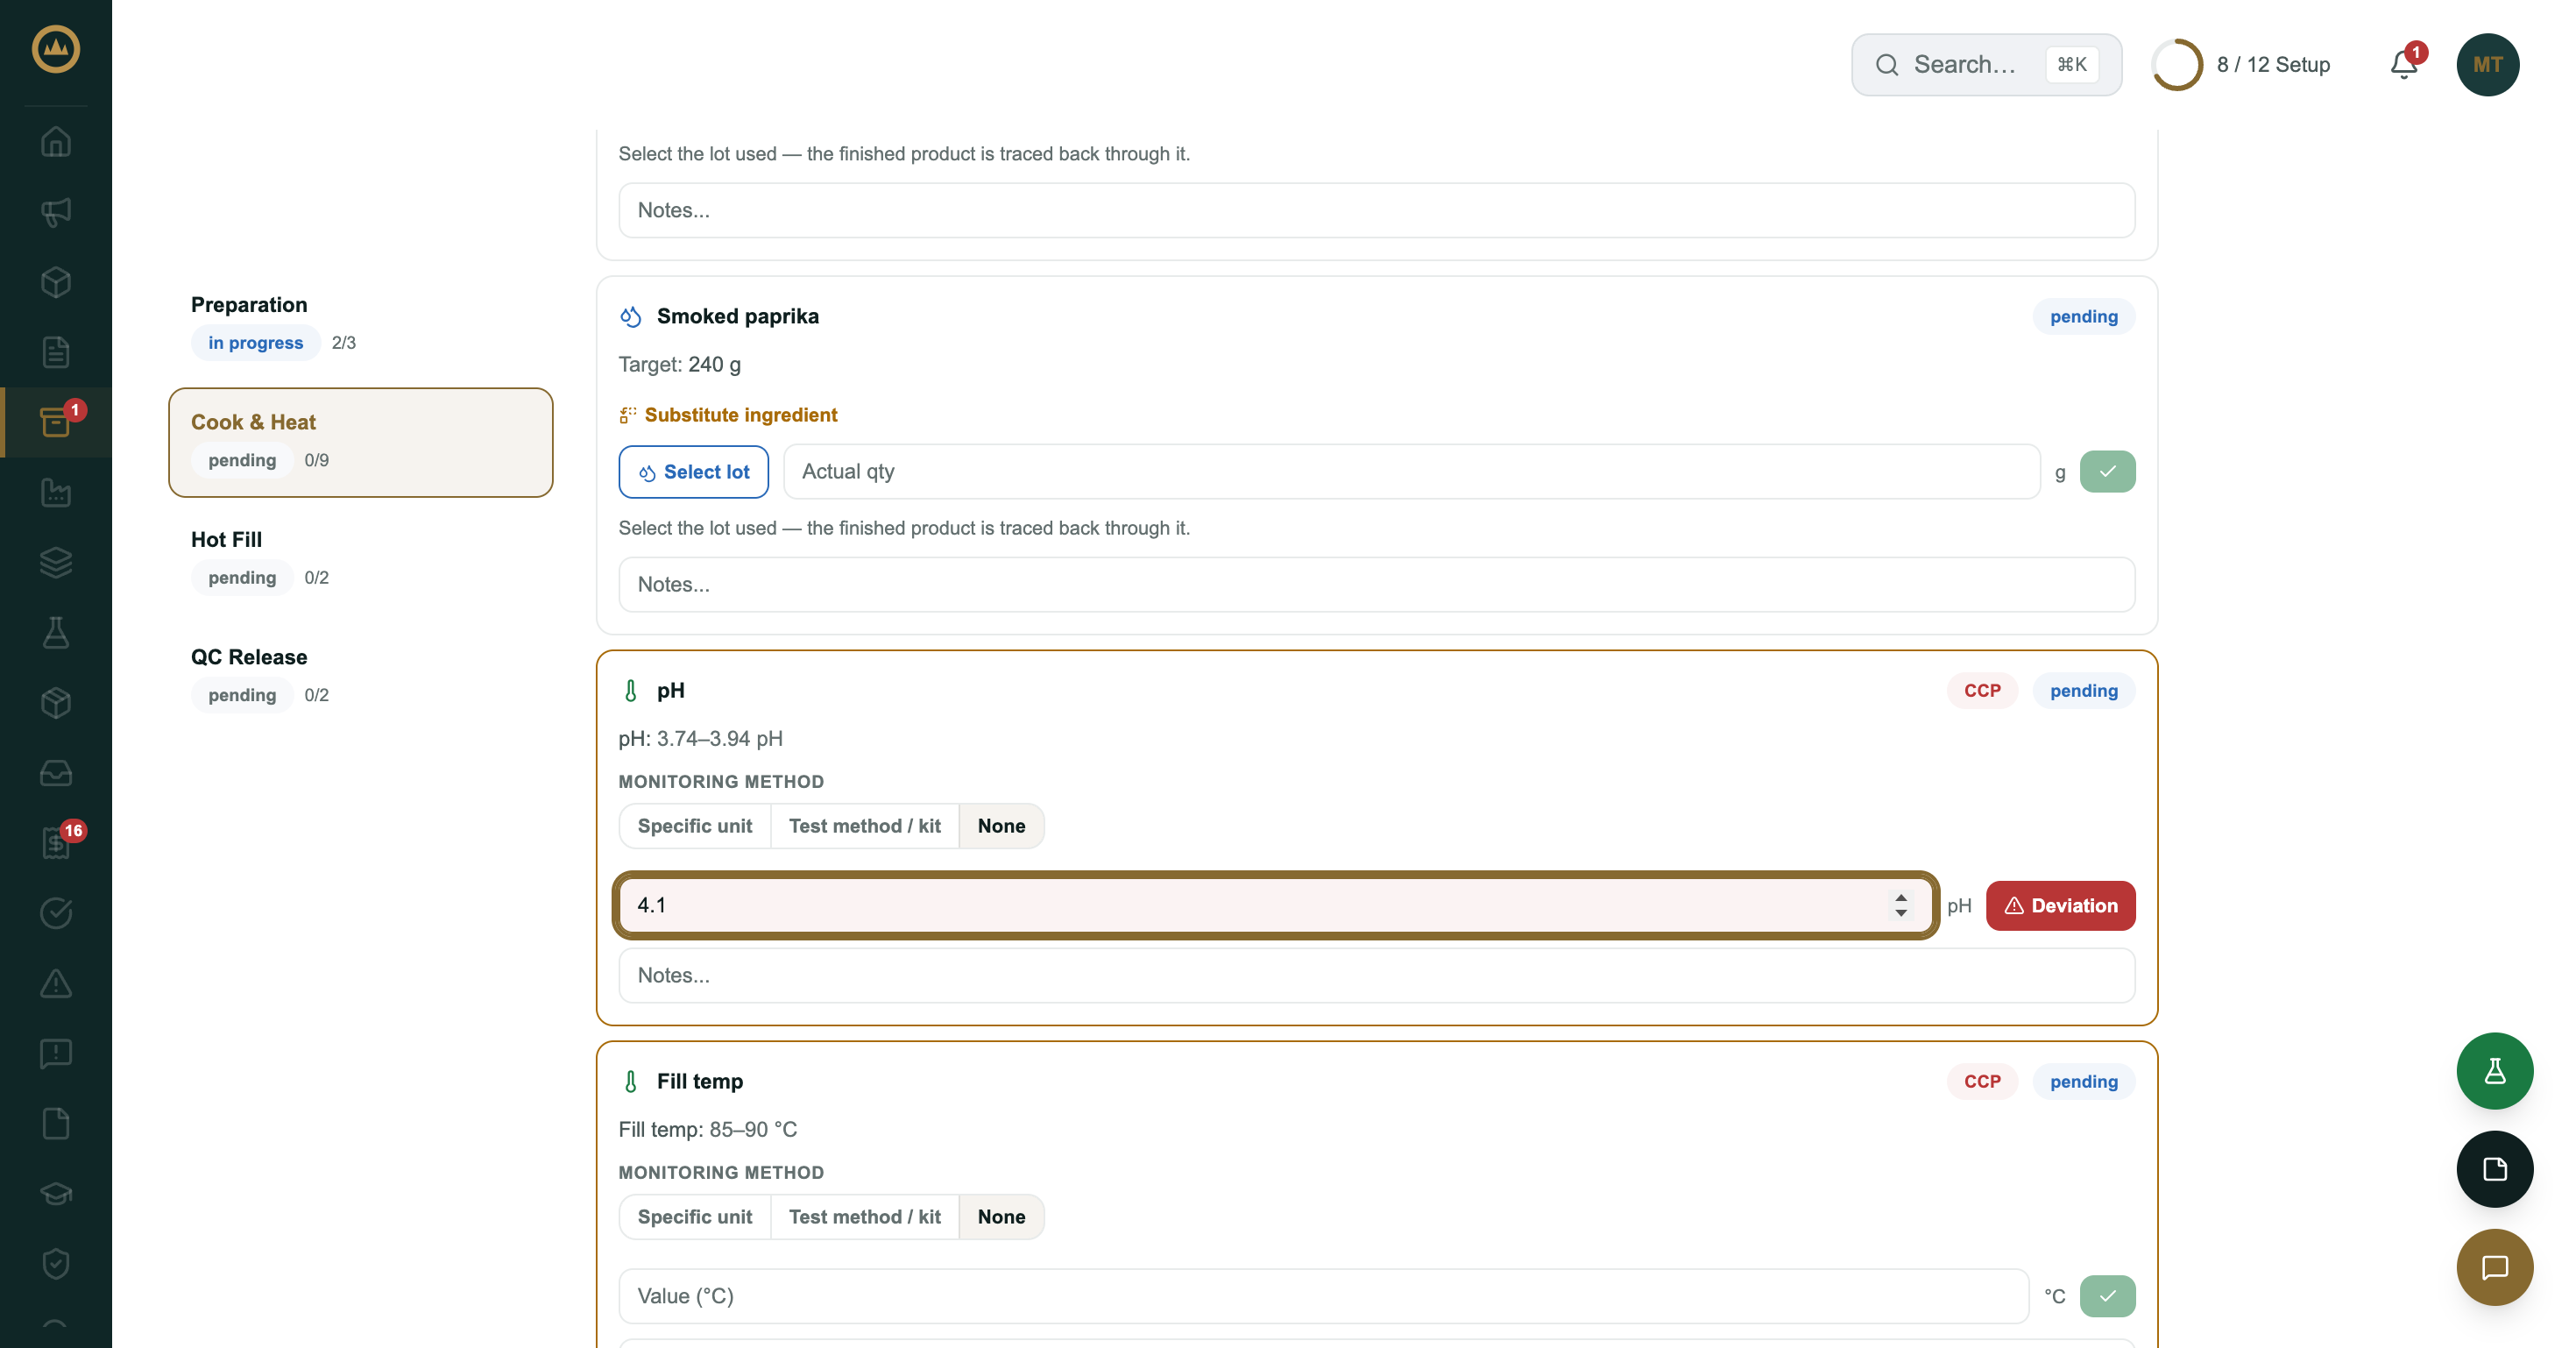Open the shield check icon in sidebar
Image resolution: width=2576 pixels, height=1348 pixels.
coord(56,1264)
